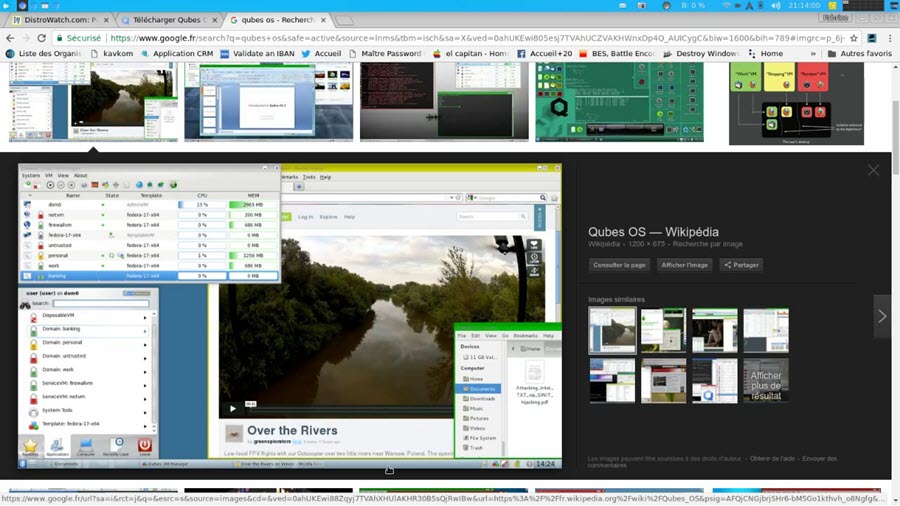The image size is (900, 506).
Task: Open Application CRM bookmark
Action: pos(177,53)
